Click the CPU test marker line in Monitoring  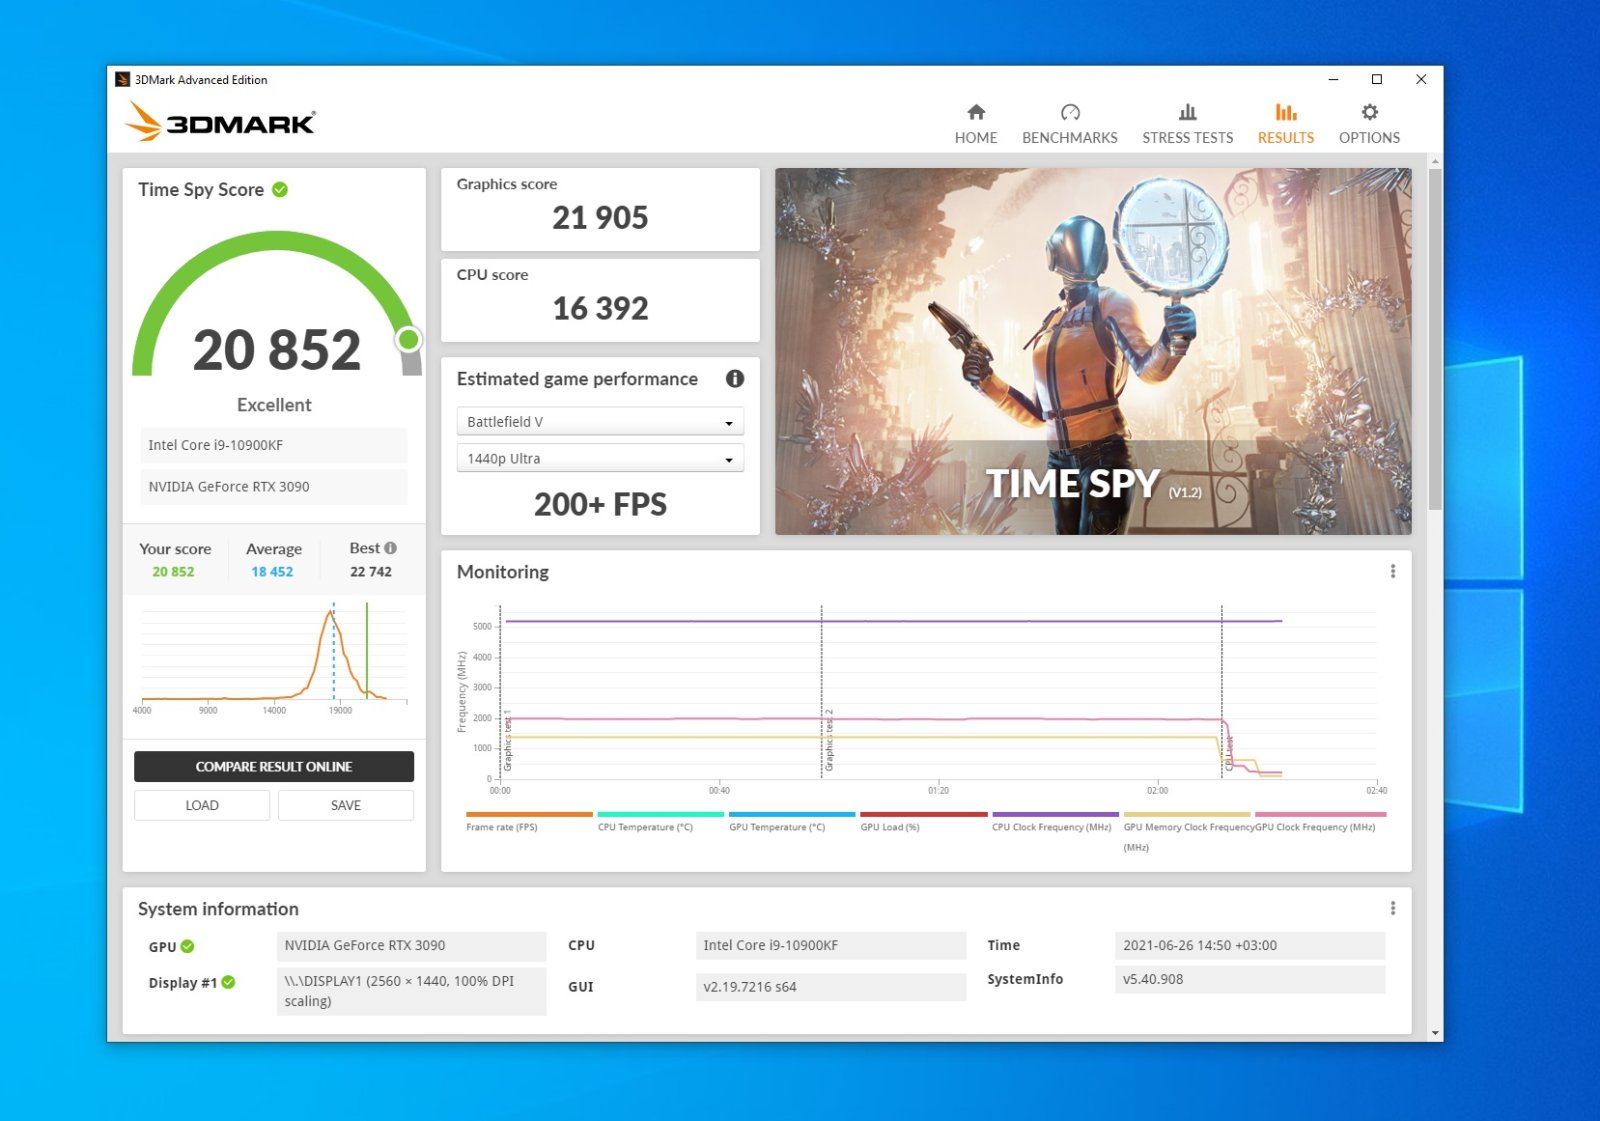[x=1221, y=692]
